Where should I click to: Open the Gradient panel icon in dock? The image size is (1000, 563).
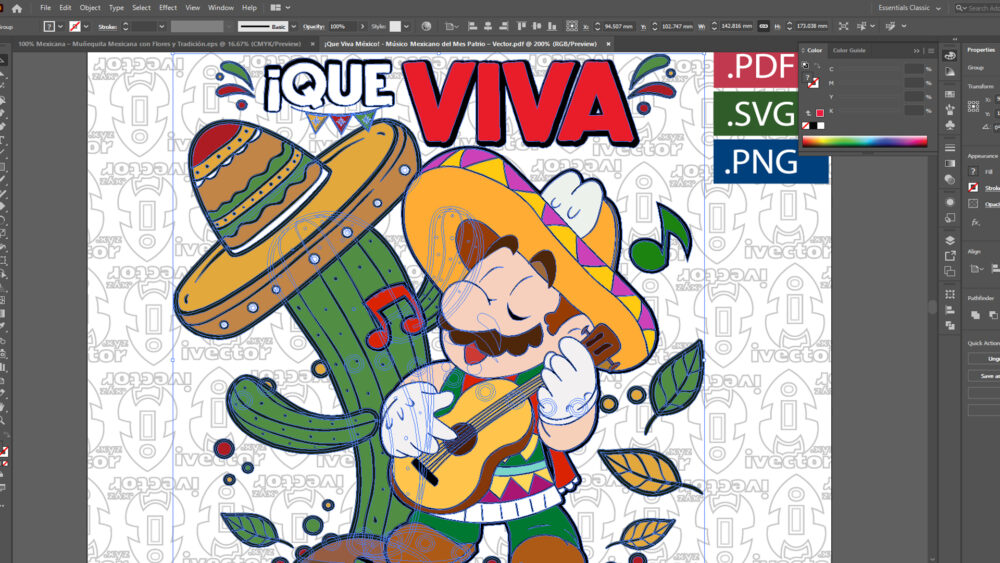point(950,164)
